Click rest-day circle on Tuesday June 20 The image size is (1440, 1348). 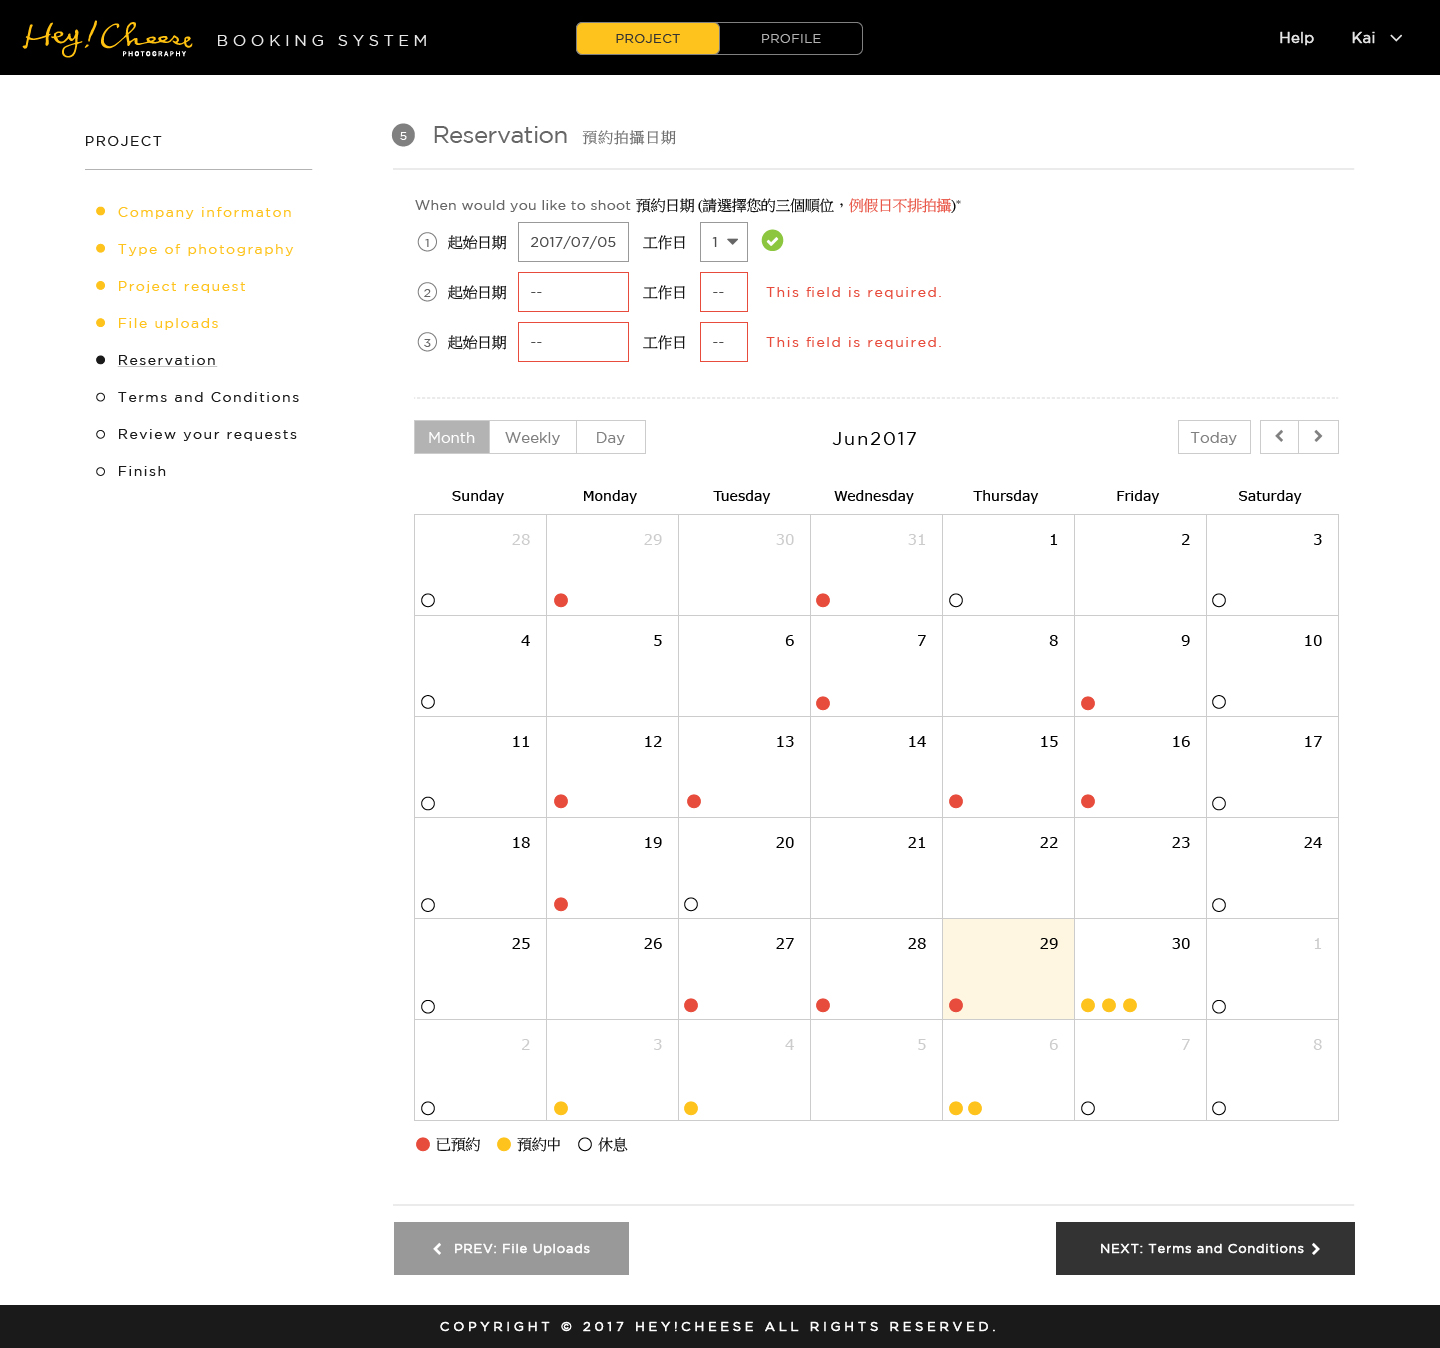point(691,904)
